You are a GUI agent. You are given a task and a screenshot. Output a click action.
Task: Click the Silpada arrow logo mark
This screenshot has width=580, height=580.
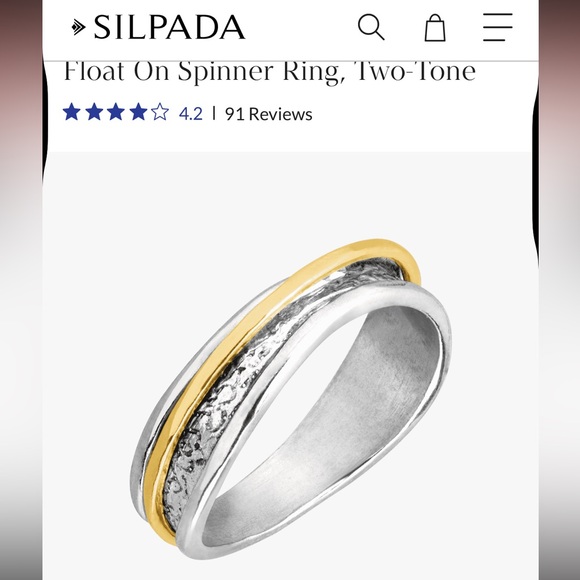coord(78,27)
